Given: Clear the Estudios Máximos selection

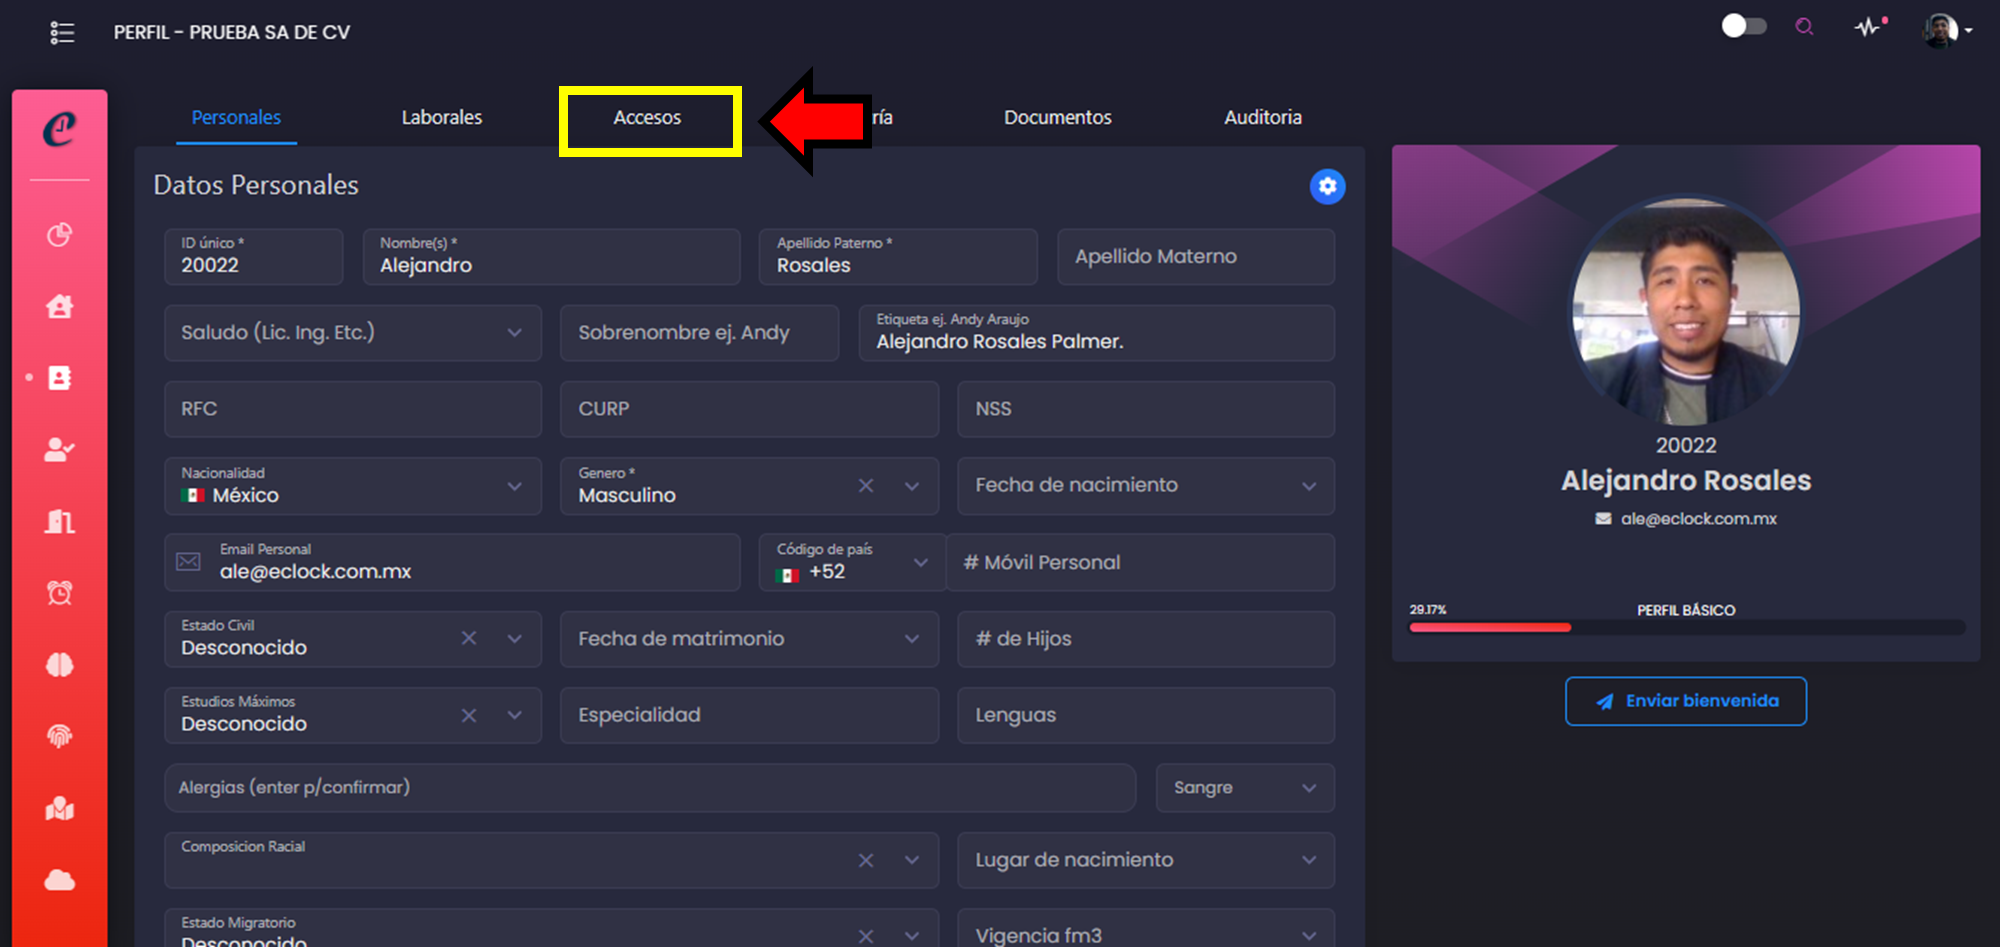Looking at the screenshot, I should pyautogui.click(x=468, y=715).
